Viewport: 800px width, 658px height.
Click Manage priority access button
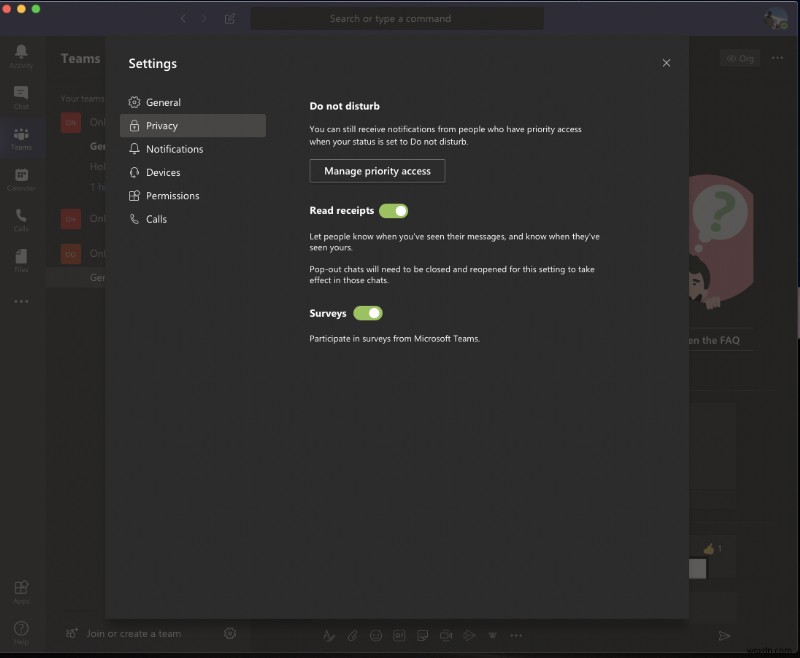[x=377, y=171]
